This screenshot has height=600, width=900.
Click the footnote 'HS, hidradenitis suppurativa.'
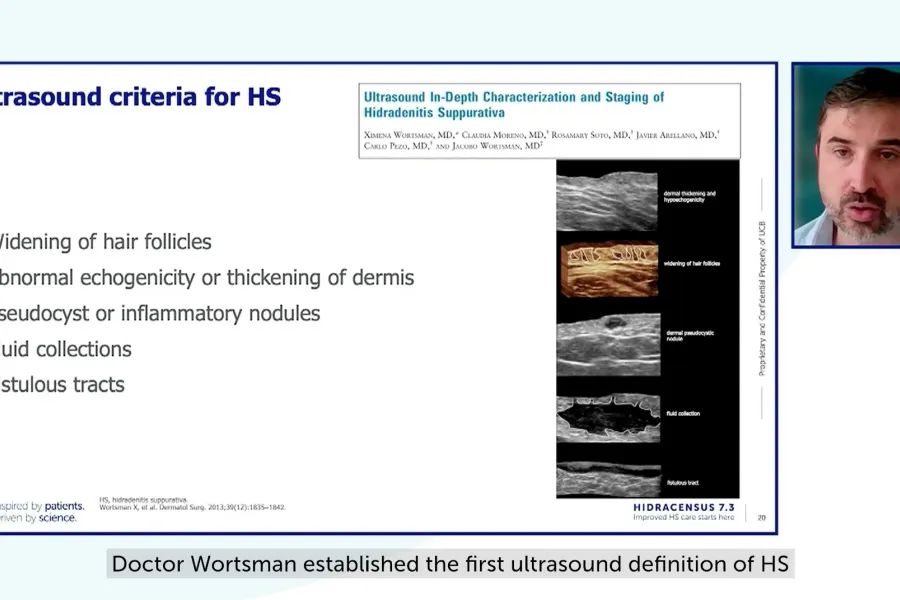[143, 500]
